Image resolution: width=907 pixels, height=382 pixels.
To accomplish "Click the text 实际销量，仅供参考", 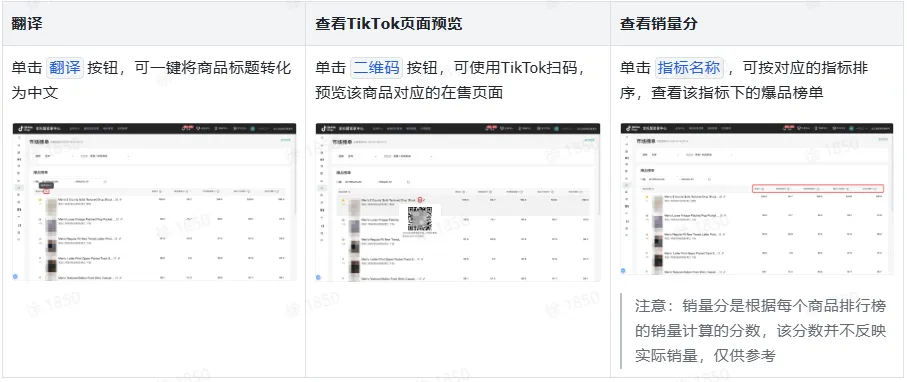I will coord(705,355).
